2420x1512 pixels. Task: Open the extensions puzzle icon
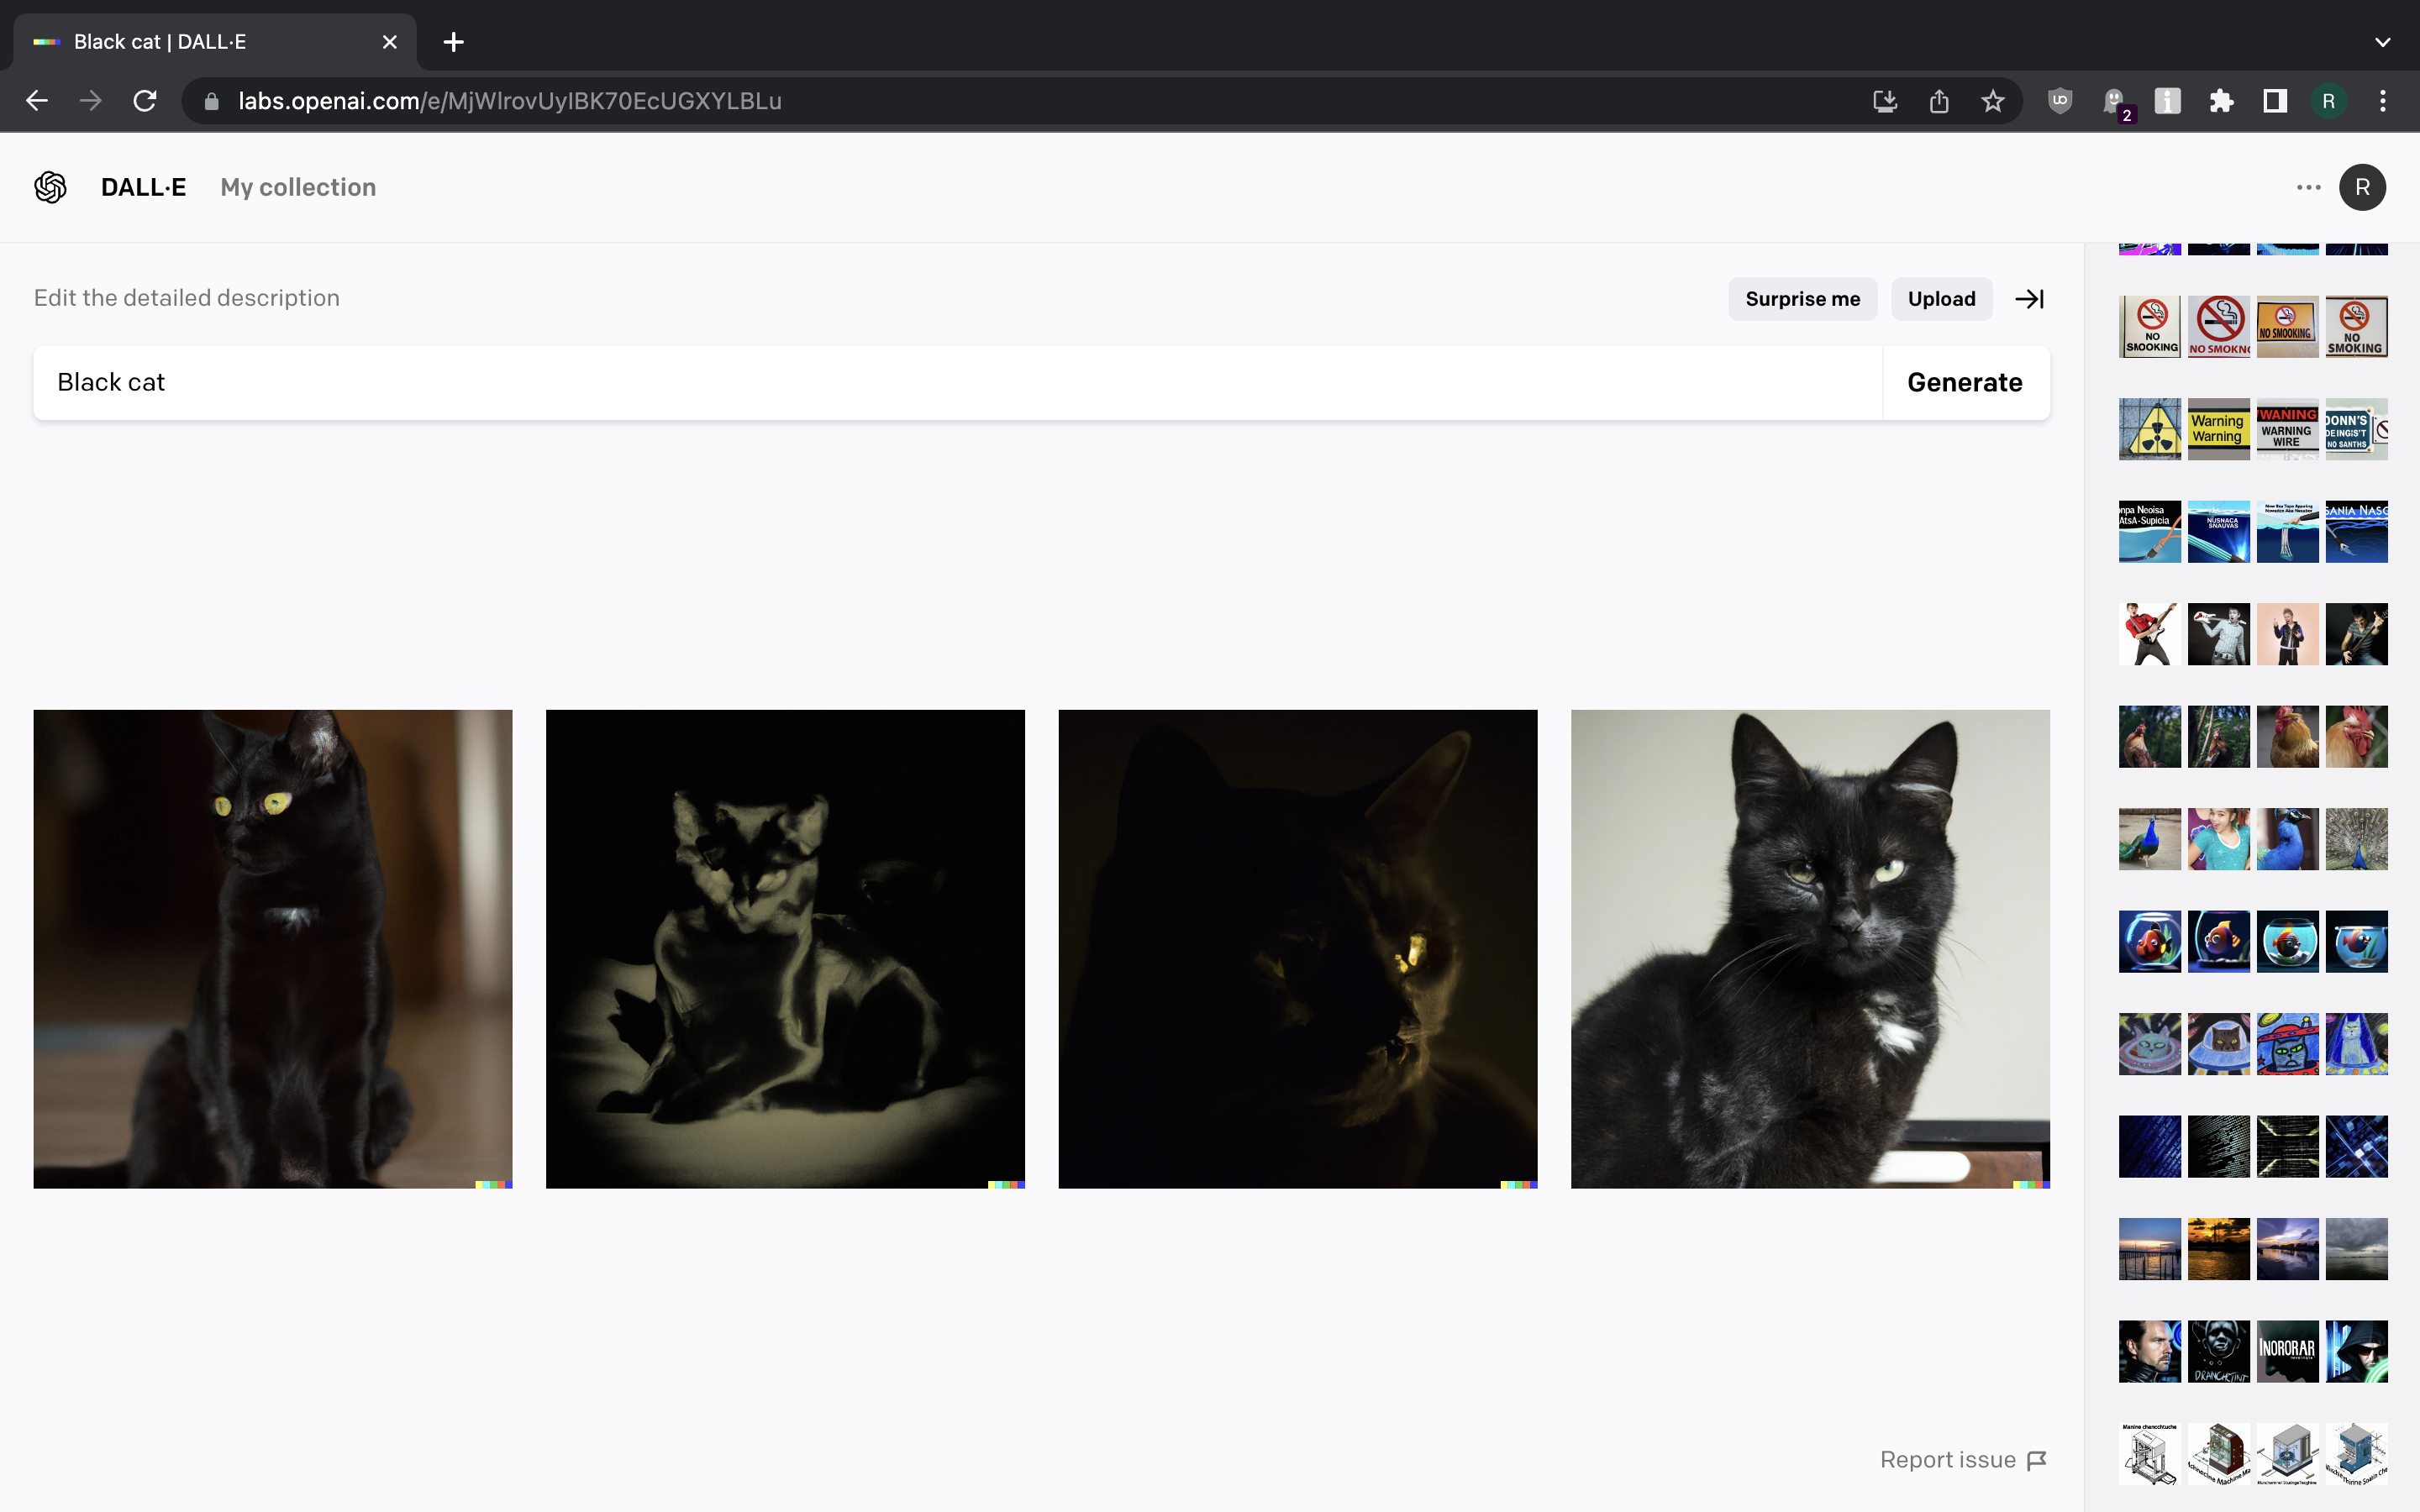2221,101
